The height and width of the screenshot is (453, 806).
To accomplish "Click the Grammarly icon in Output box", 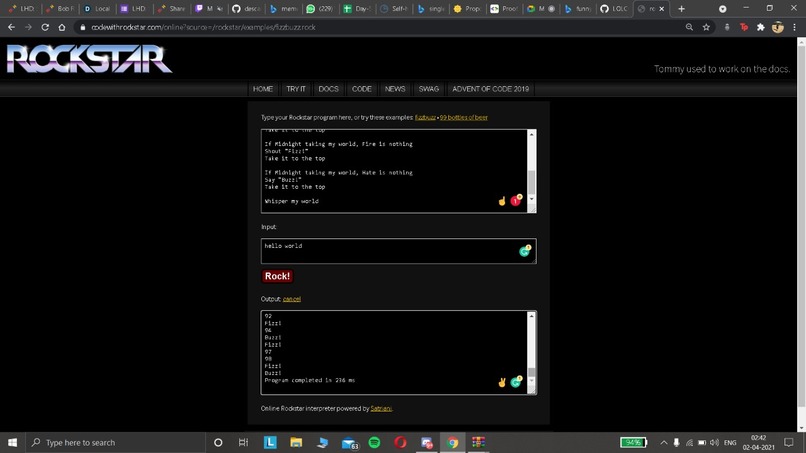I will [516, 382].
